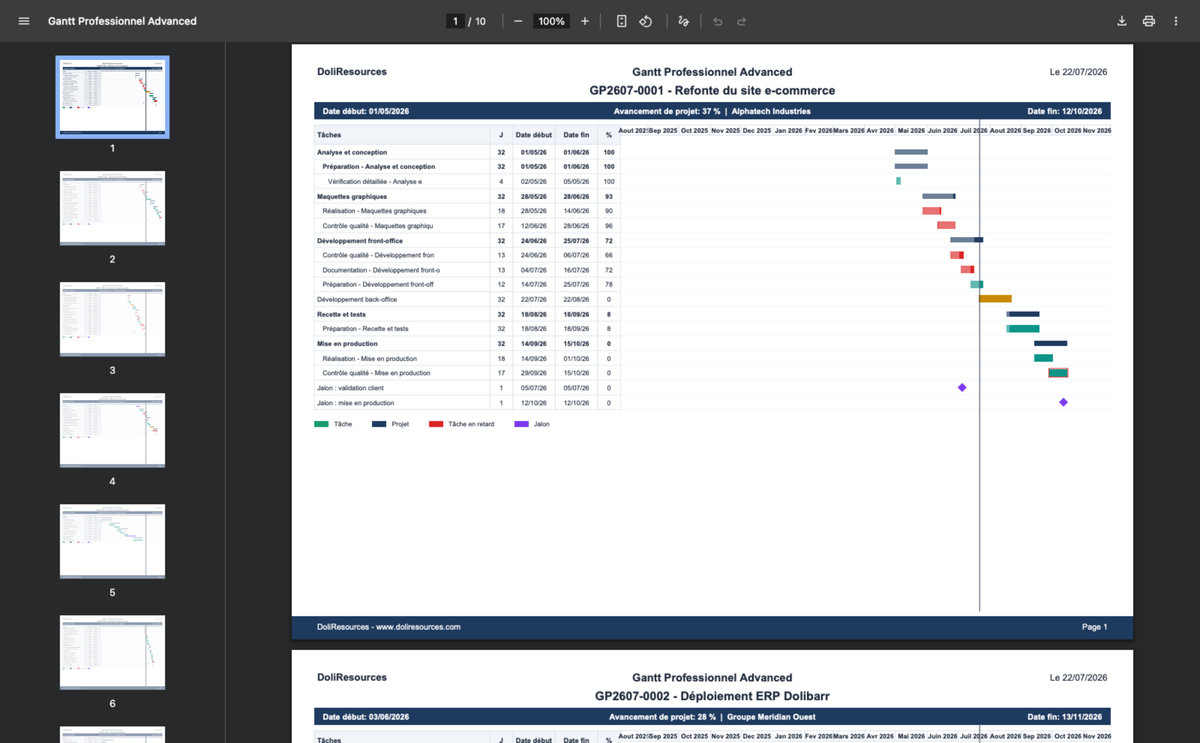Image resolution: width=1200 pixels, height=743 pixels.
Task: Click 'Réalisation - Maquettes graphiques' row
Action: [x=467, y=211]
